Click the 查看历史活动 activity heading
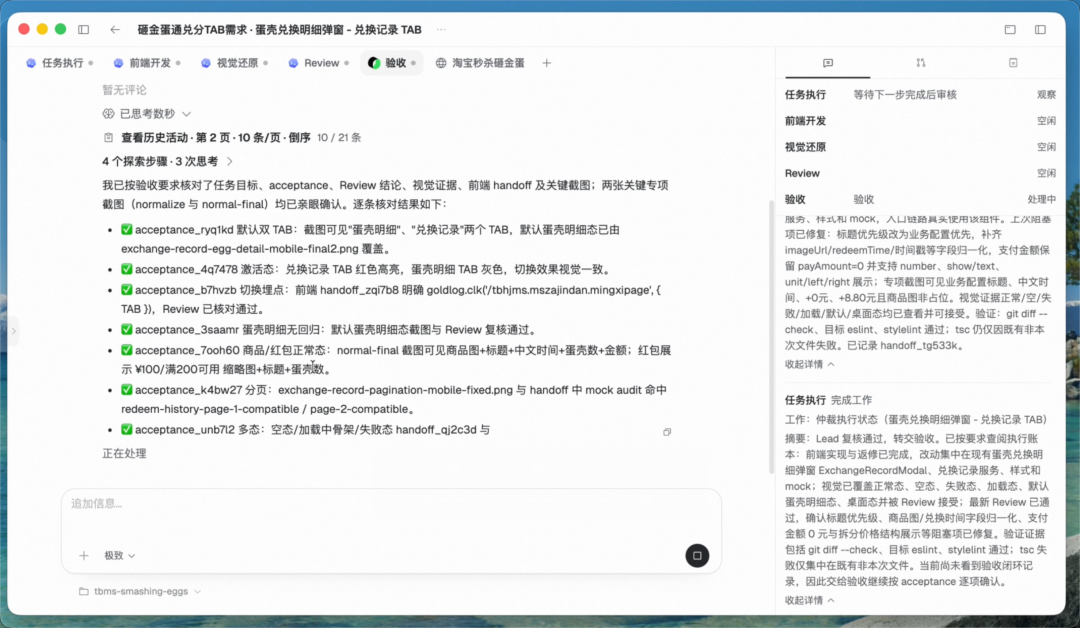Viewport: 1080px width, 628px height. pyautogui.click(x=216, y=138)
